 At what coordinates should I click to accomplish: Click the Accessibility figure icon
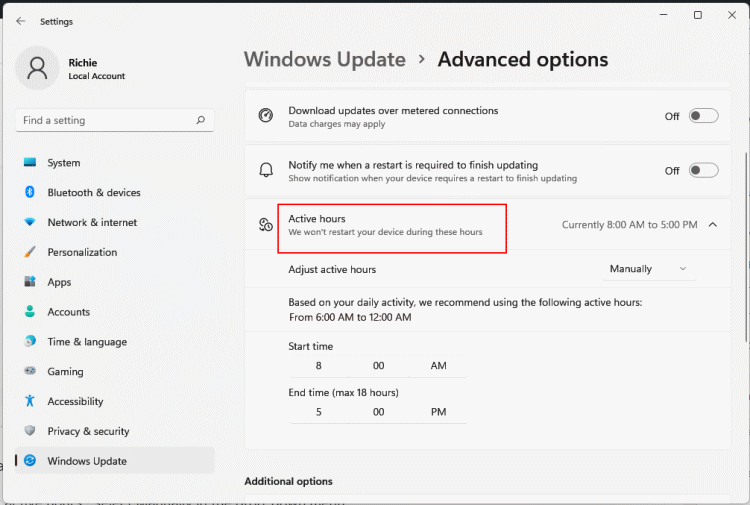click(x=30, y=401)
